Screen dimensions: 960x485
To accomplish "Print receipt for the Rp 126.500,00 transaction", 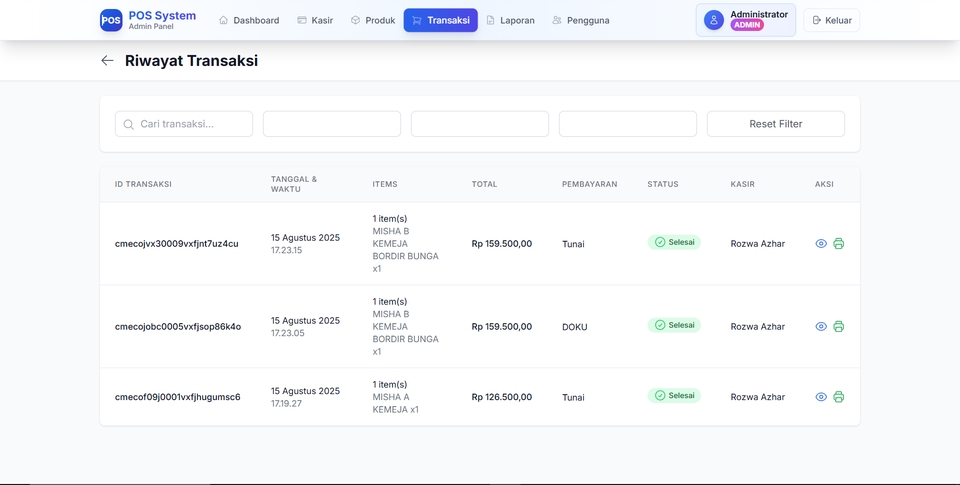I will click(838, 397).
